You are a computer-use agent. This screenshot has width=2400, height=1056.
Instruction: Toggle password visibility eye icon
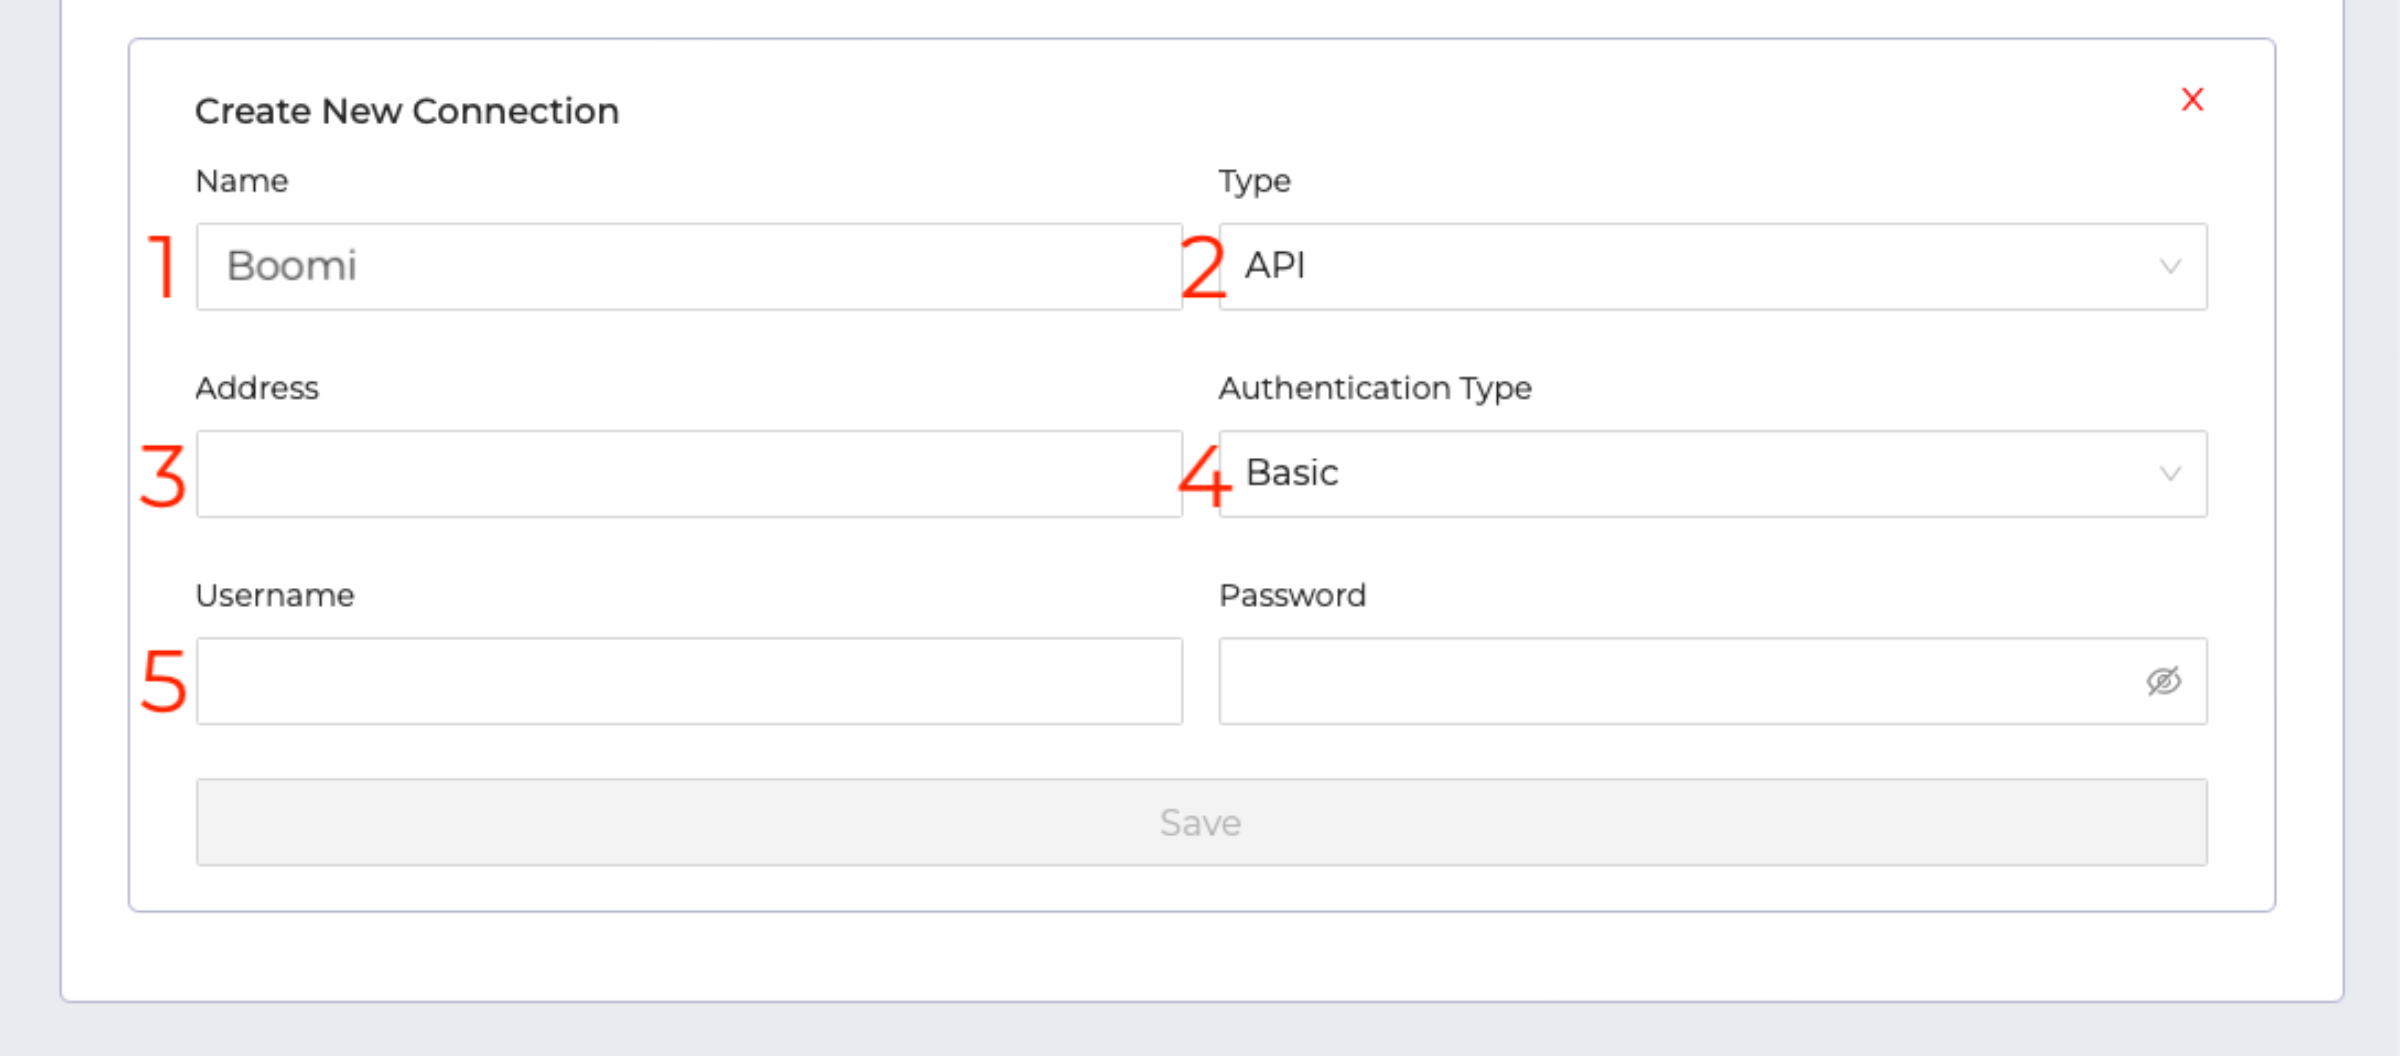coord(2163,681)
